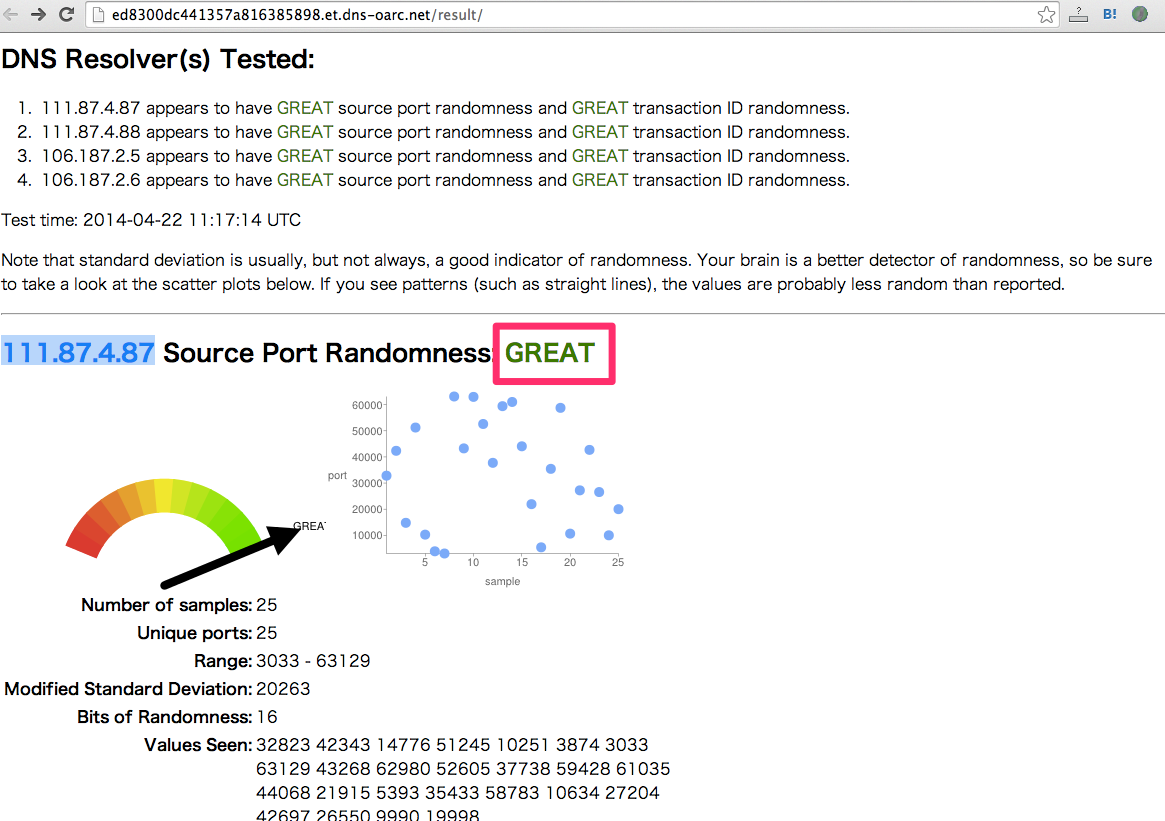The image size is (1165, 821).
Task: Click the Test time line text
Action: (x=151, y=220)
